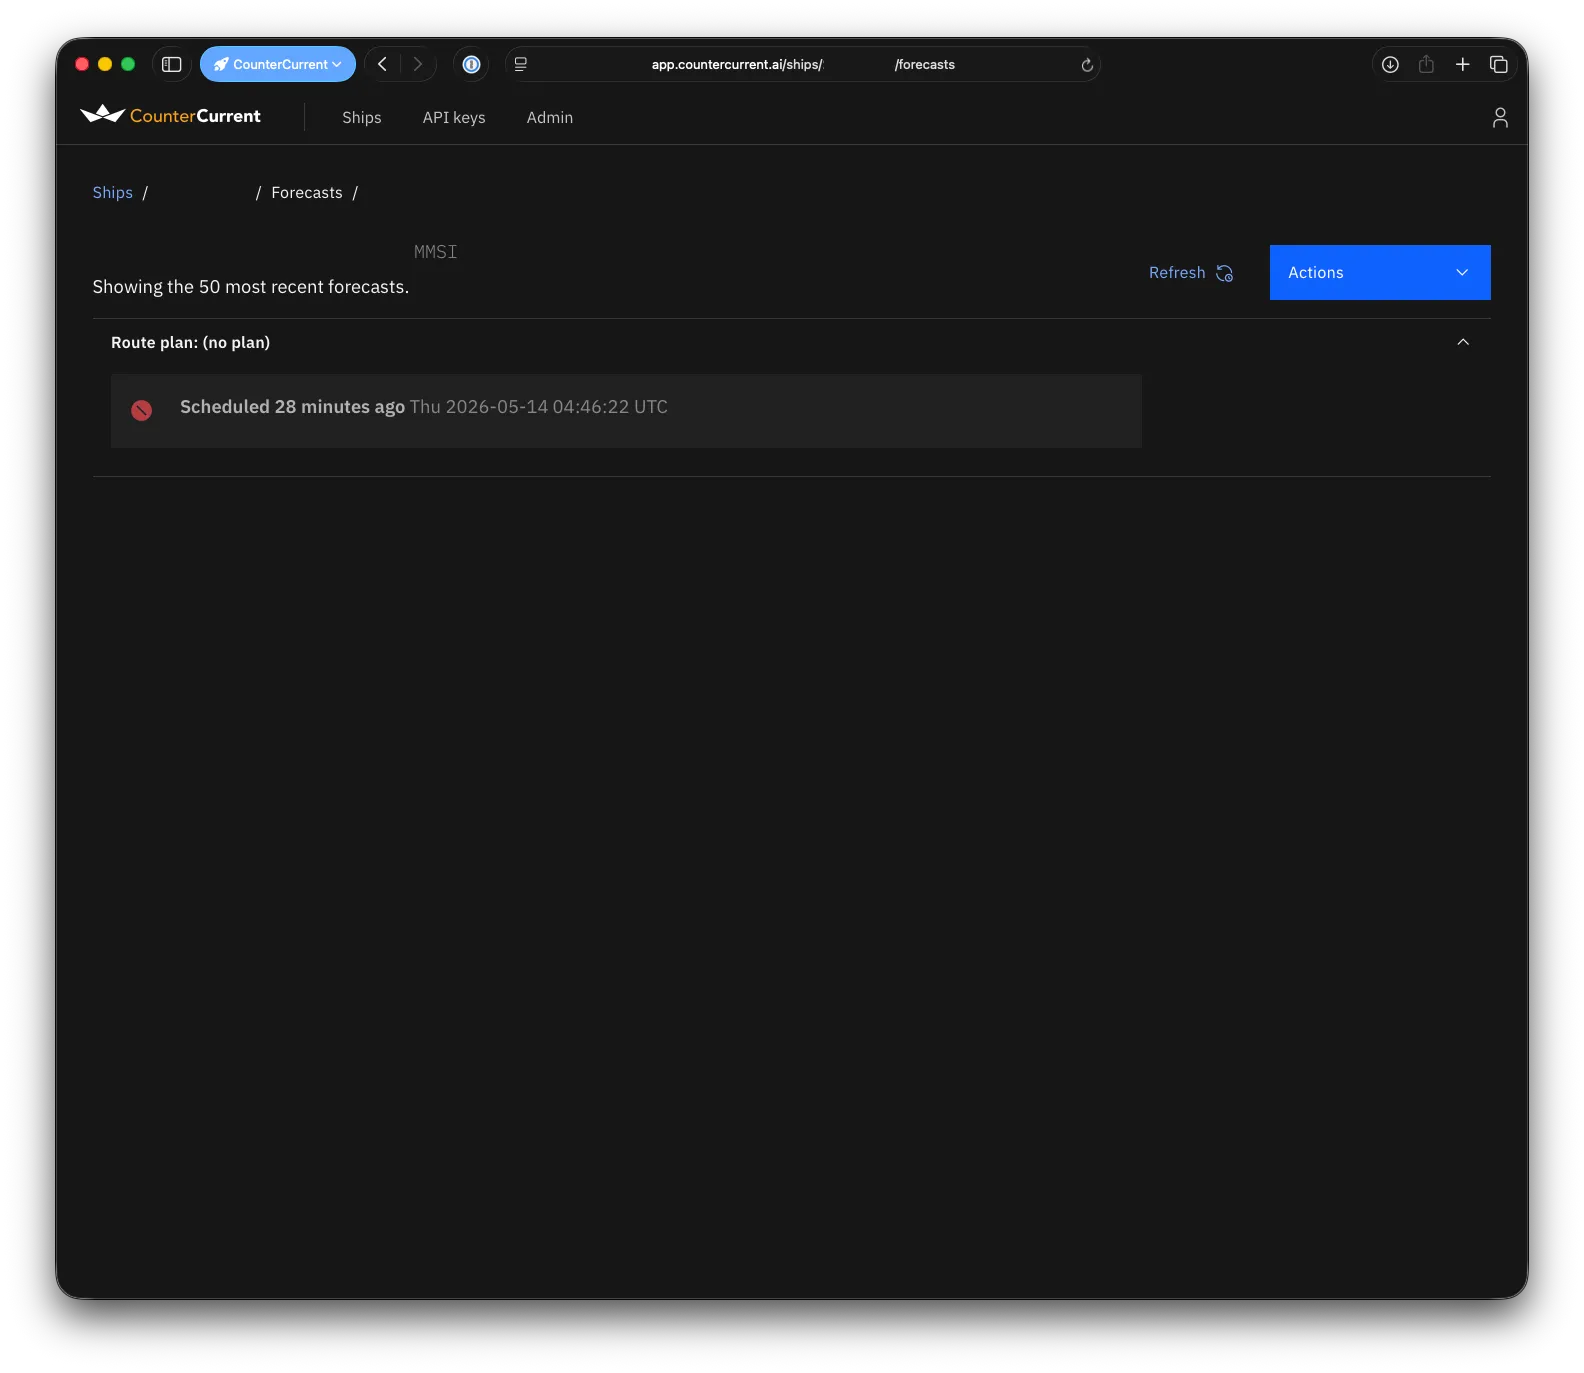Open the Share icon in Safari toolbar

click(x=1426, y=64)
